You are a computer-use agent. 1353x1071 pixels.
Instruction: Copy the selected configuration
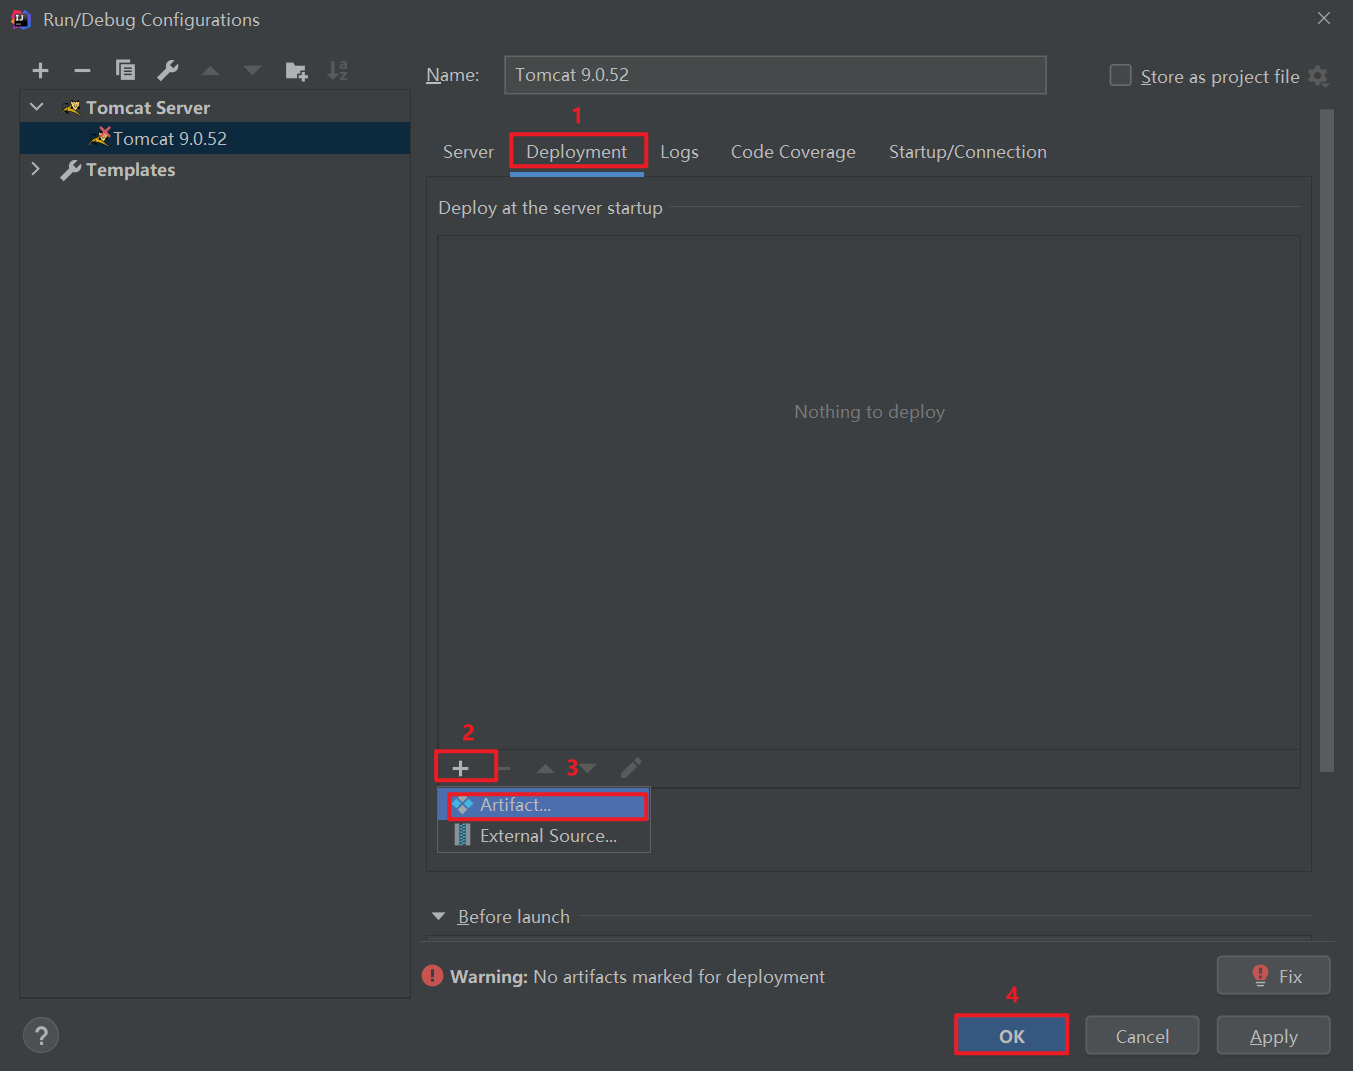point(125,70)
